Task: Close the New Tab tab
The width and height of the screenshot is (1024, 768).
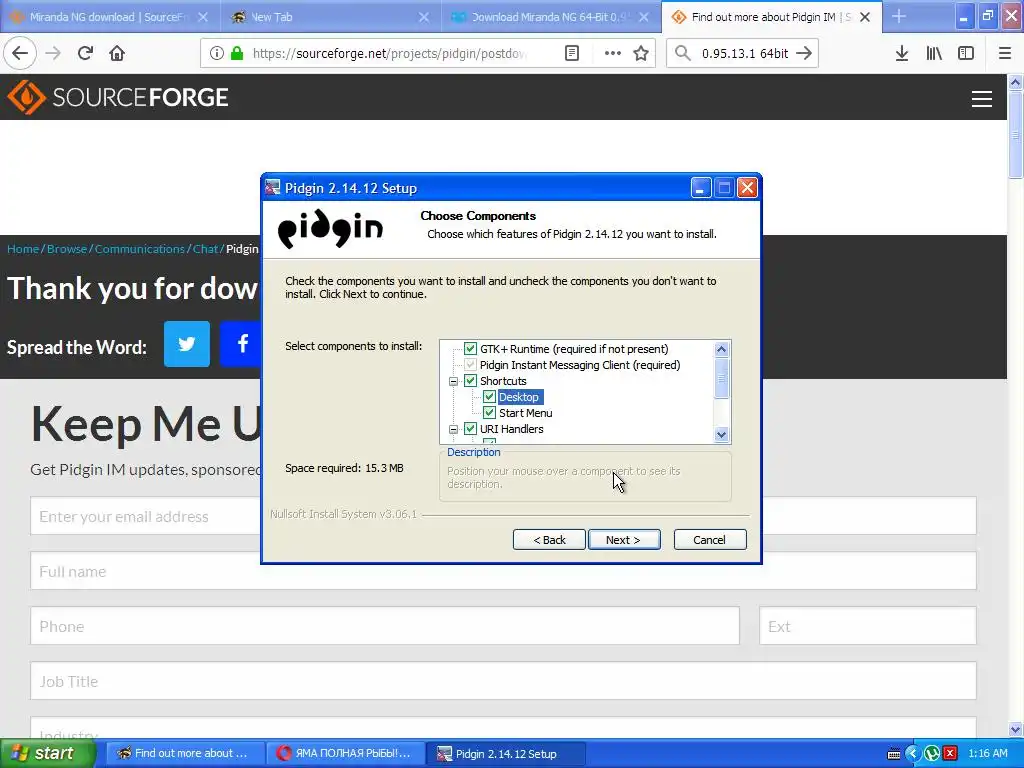Action: pyautogui.click(x=424, y=17)
